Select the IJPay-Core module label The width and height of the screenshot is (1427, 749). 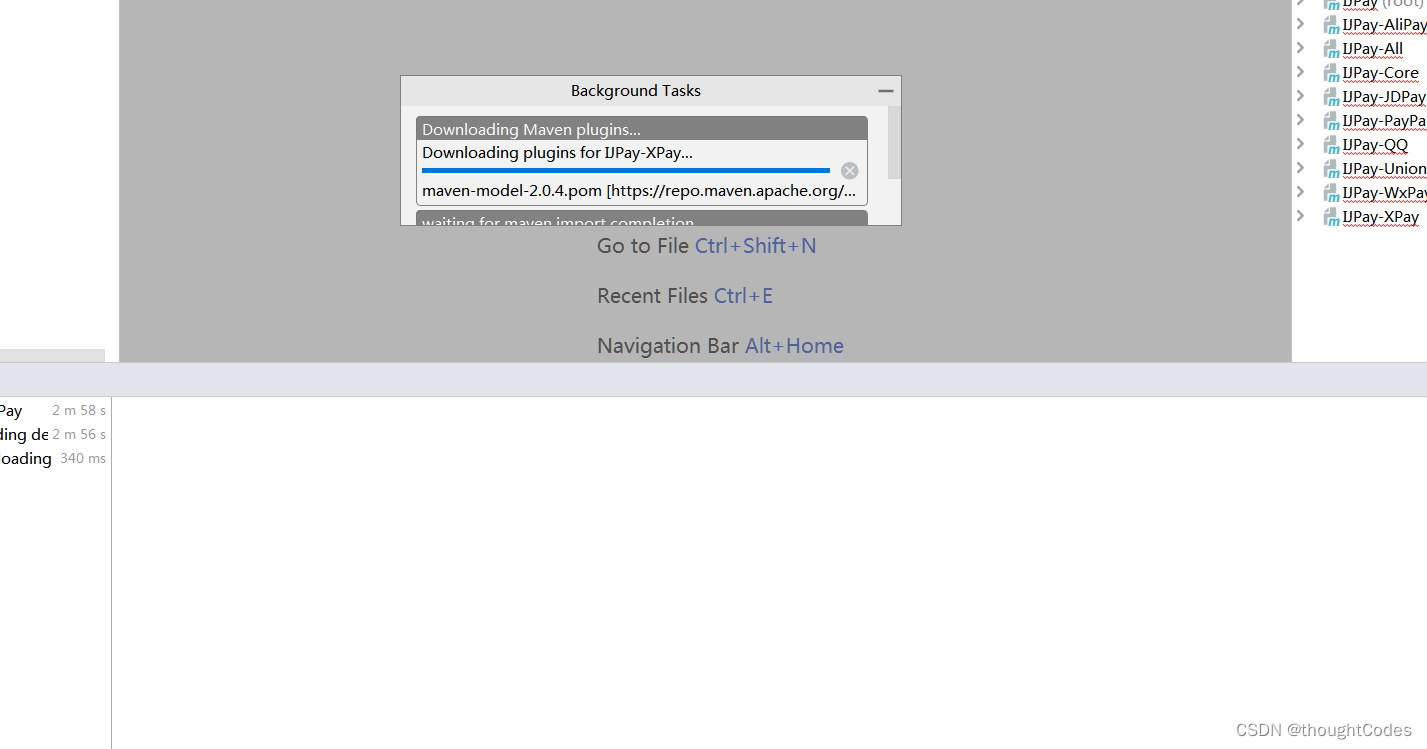click(x=1380, y=73)
